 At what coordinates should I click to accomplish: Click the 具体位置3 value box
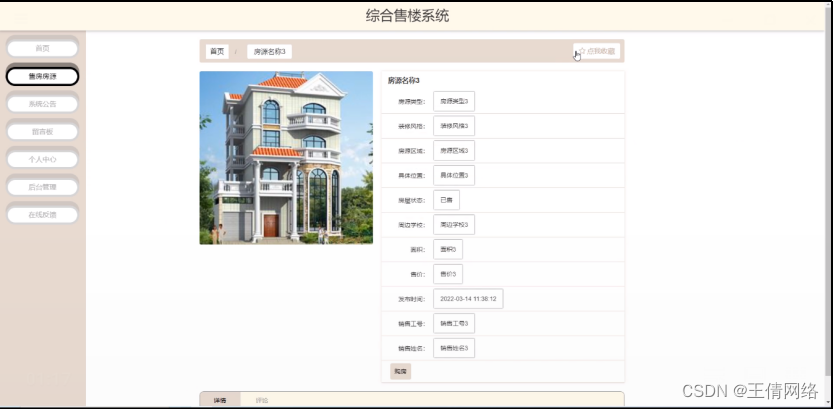[454, 176]
